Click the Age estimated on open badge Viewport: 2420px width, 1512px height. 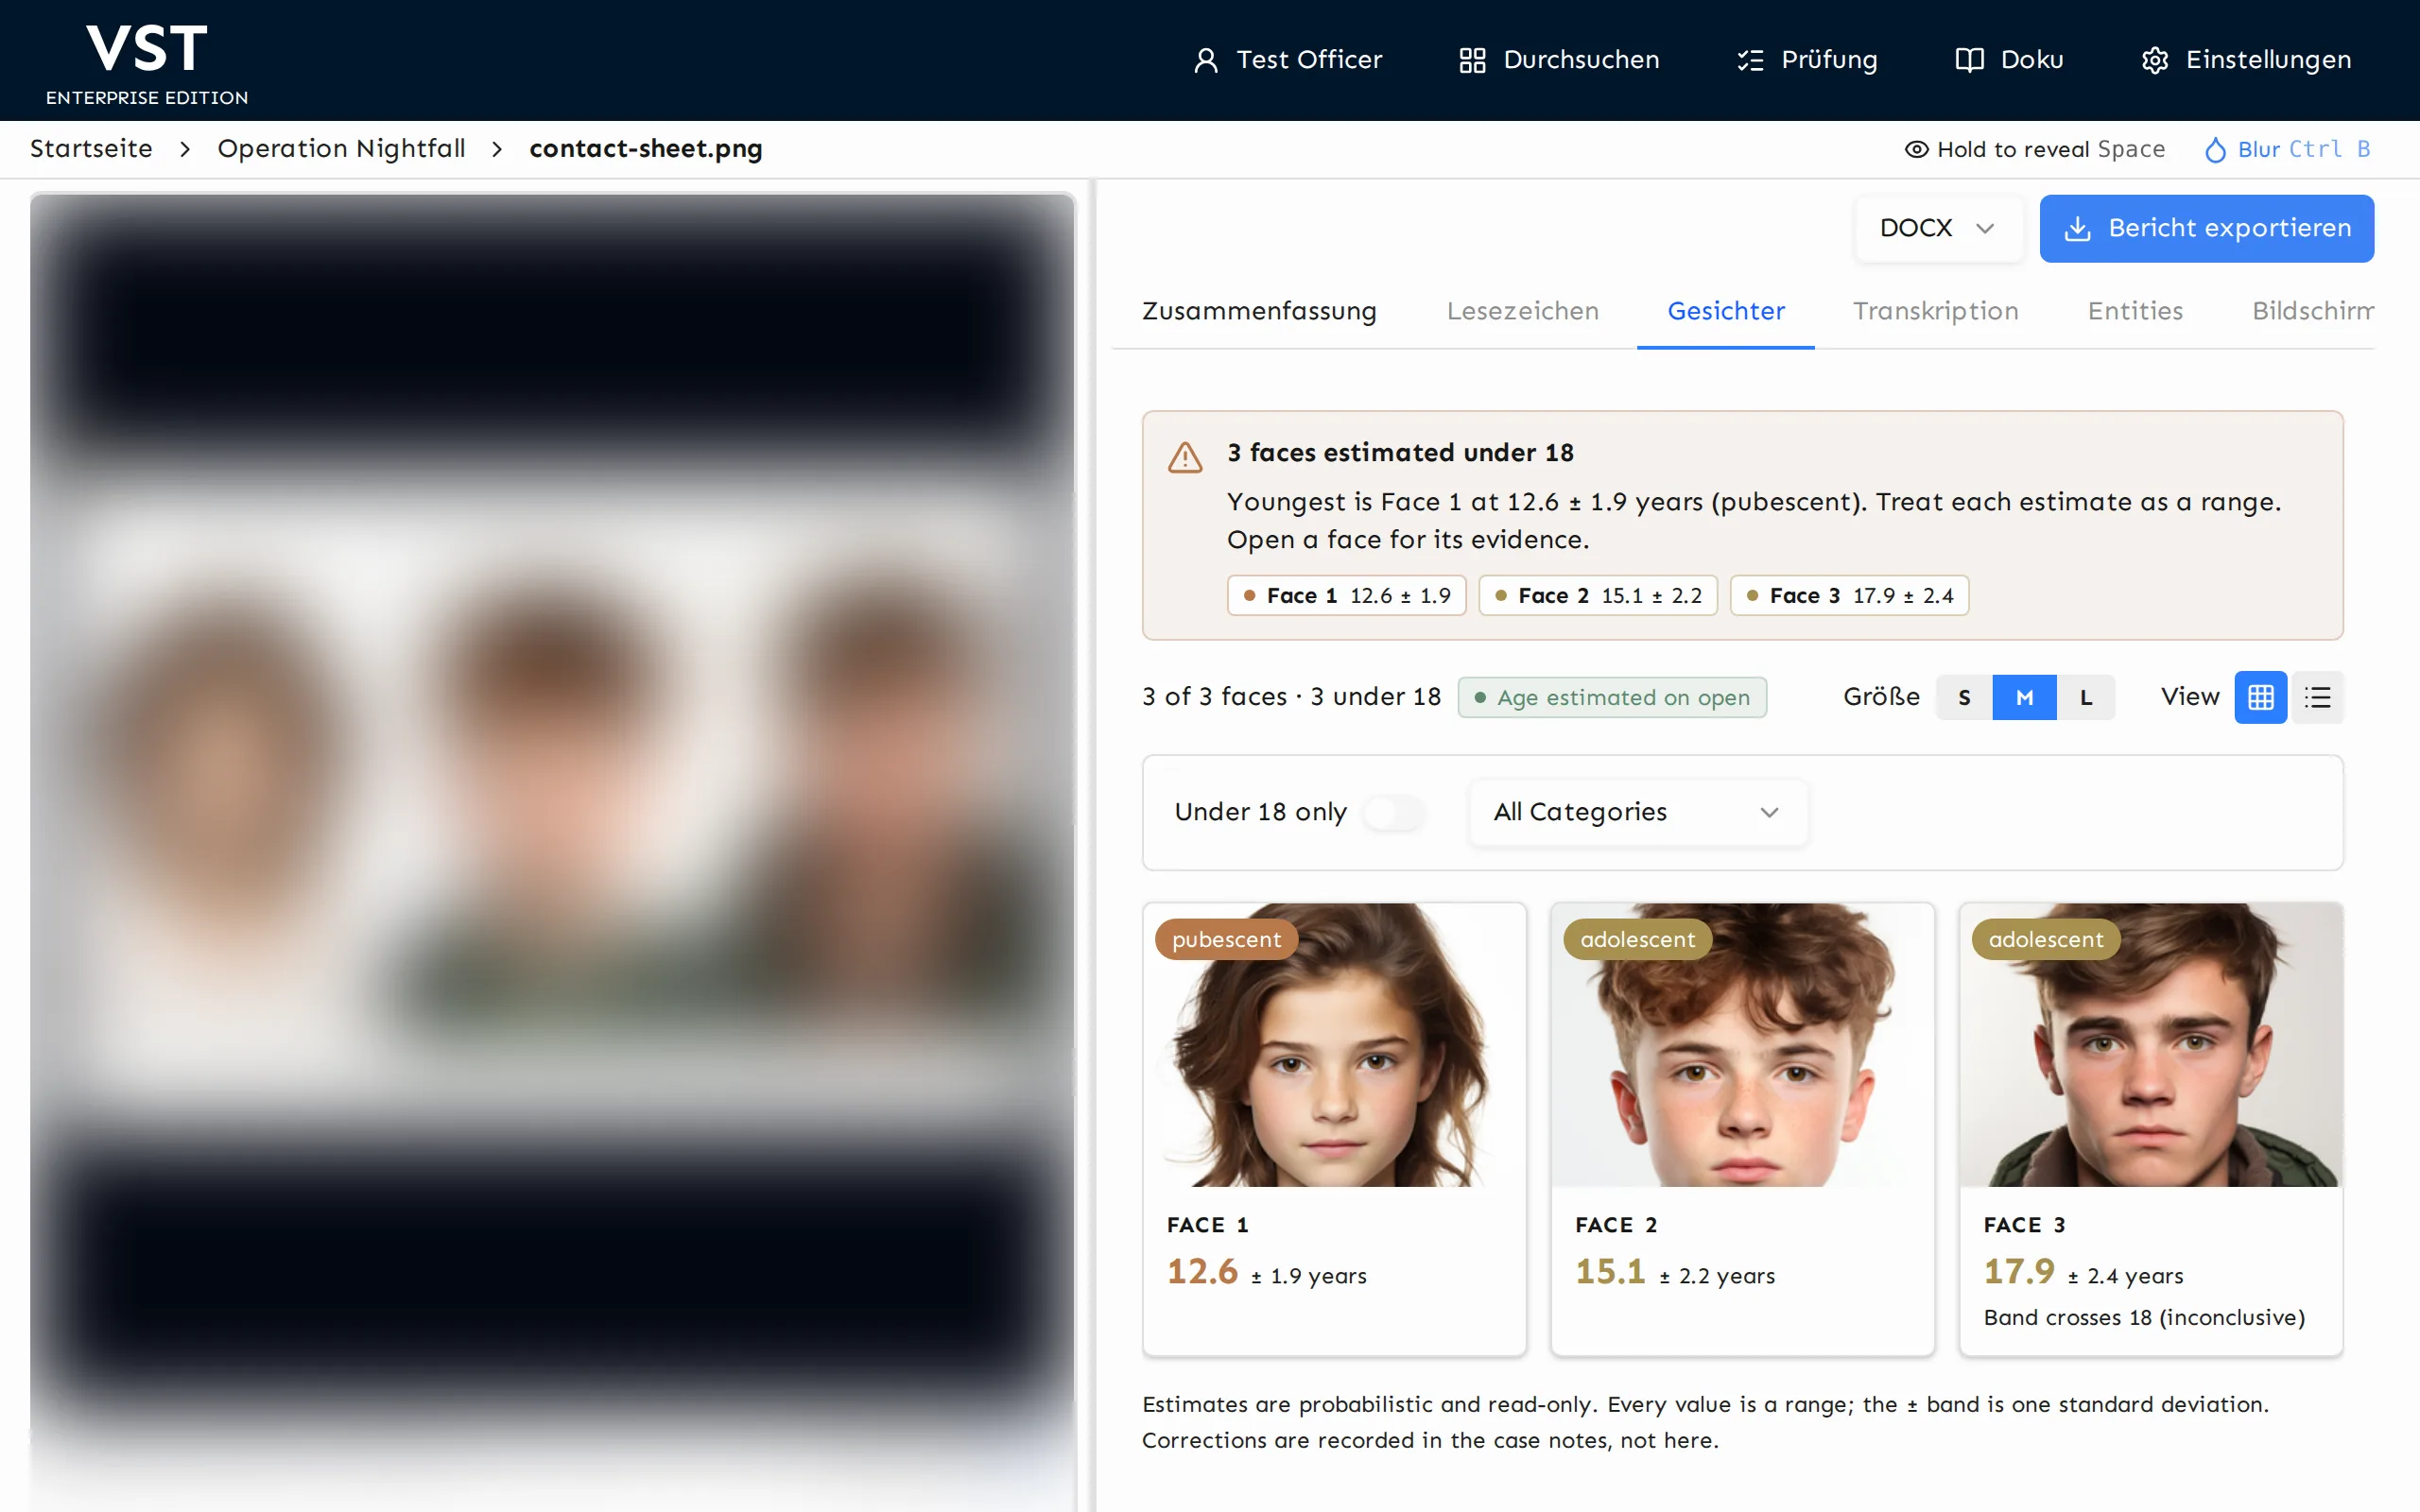coord(1612,697)
